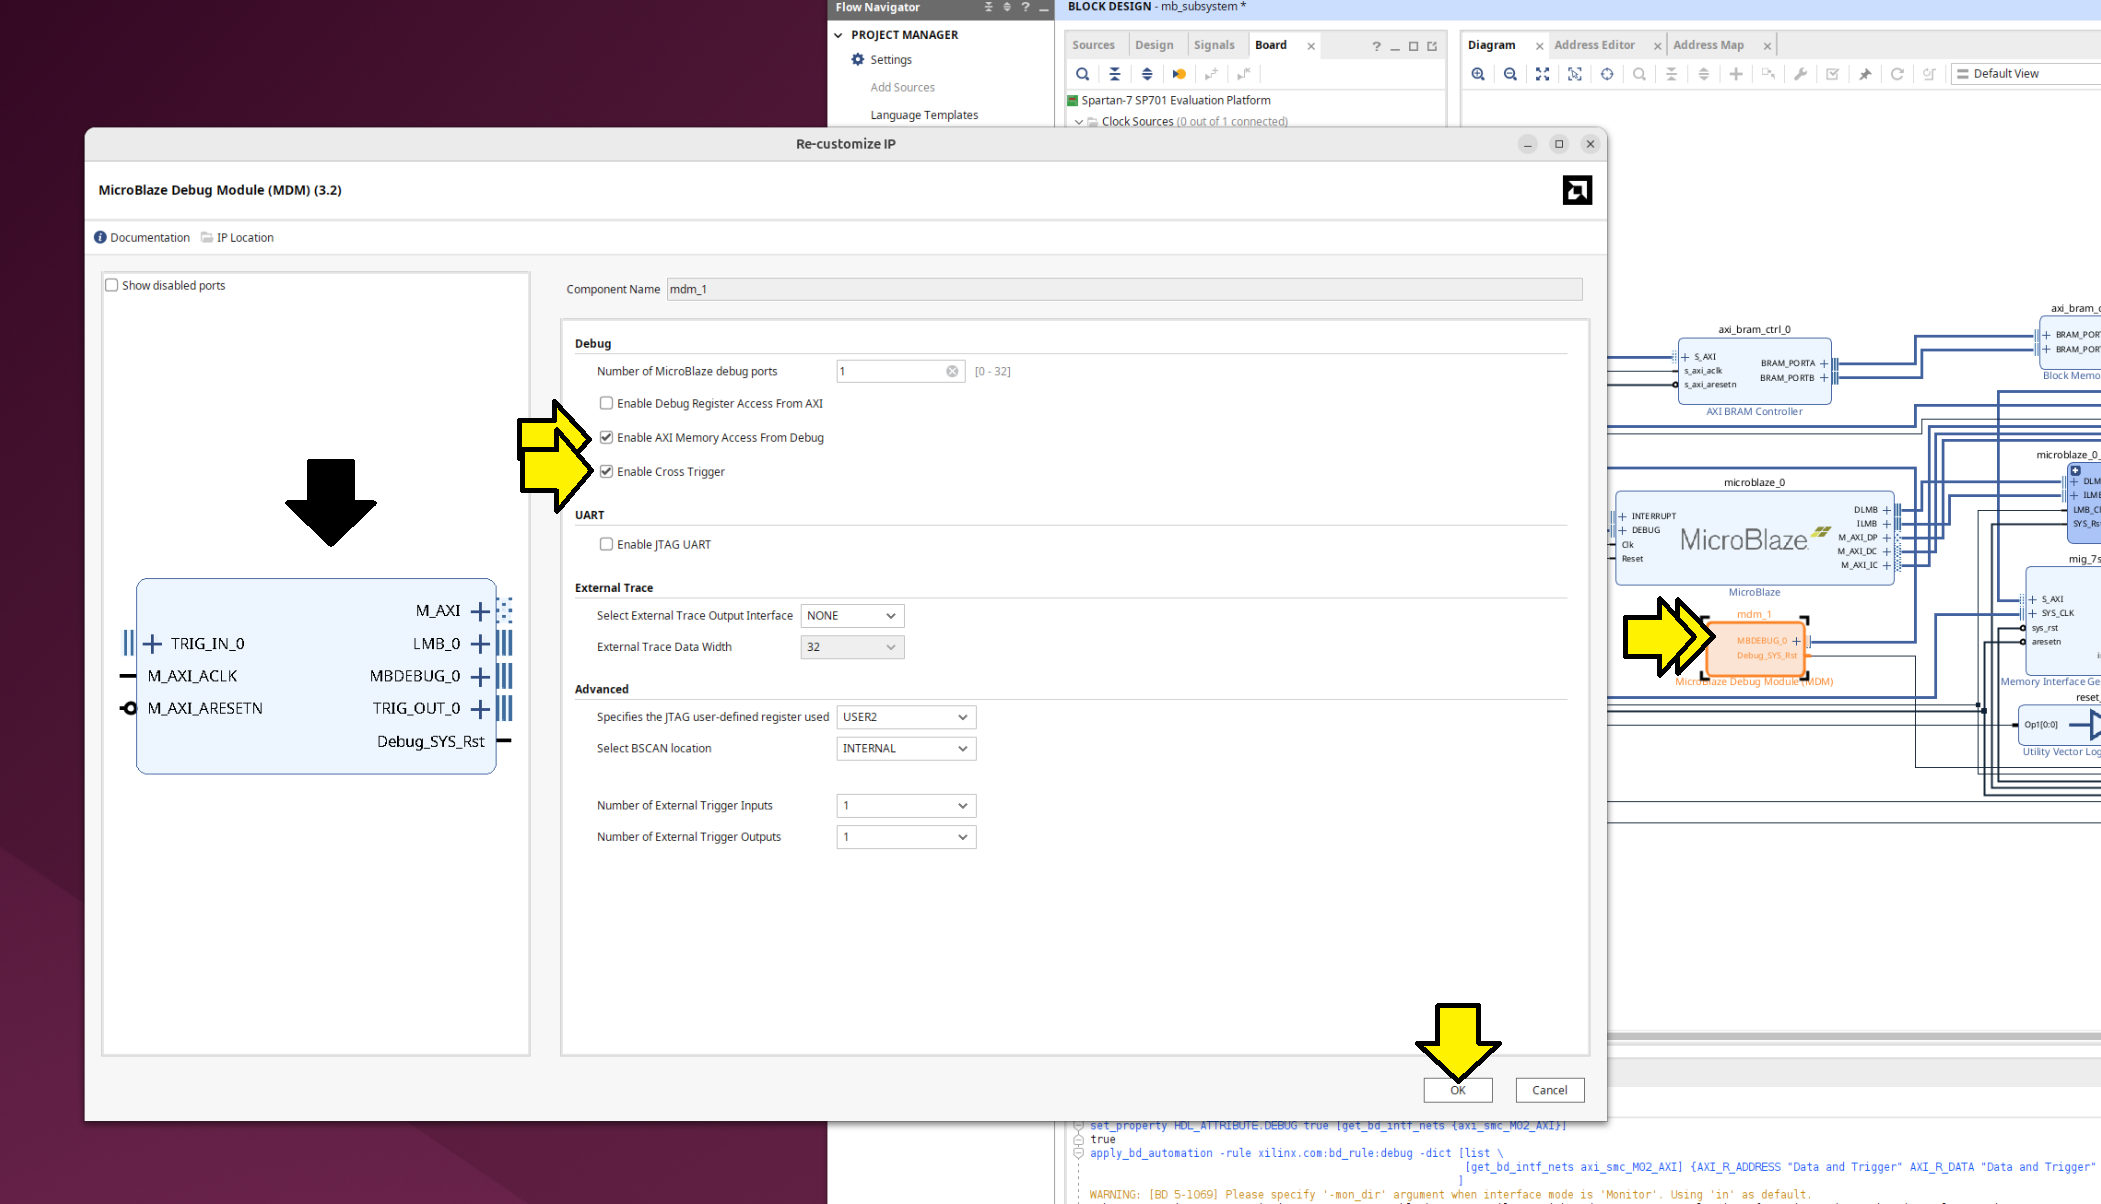
Task: Click OK to apply MDM settings
Action: tap(1457, 1090)
